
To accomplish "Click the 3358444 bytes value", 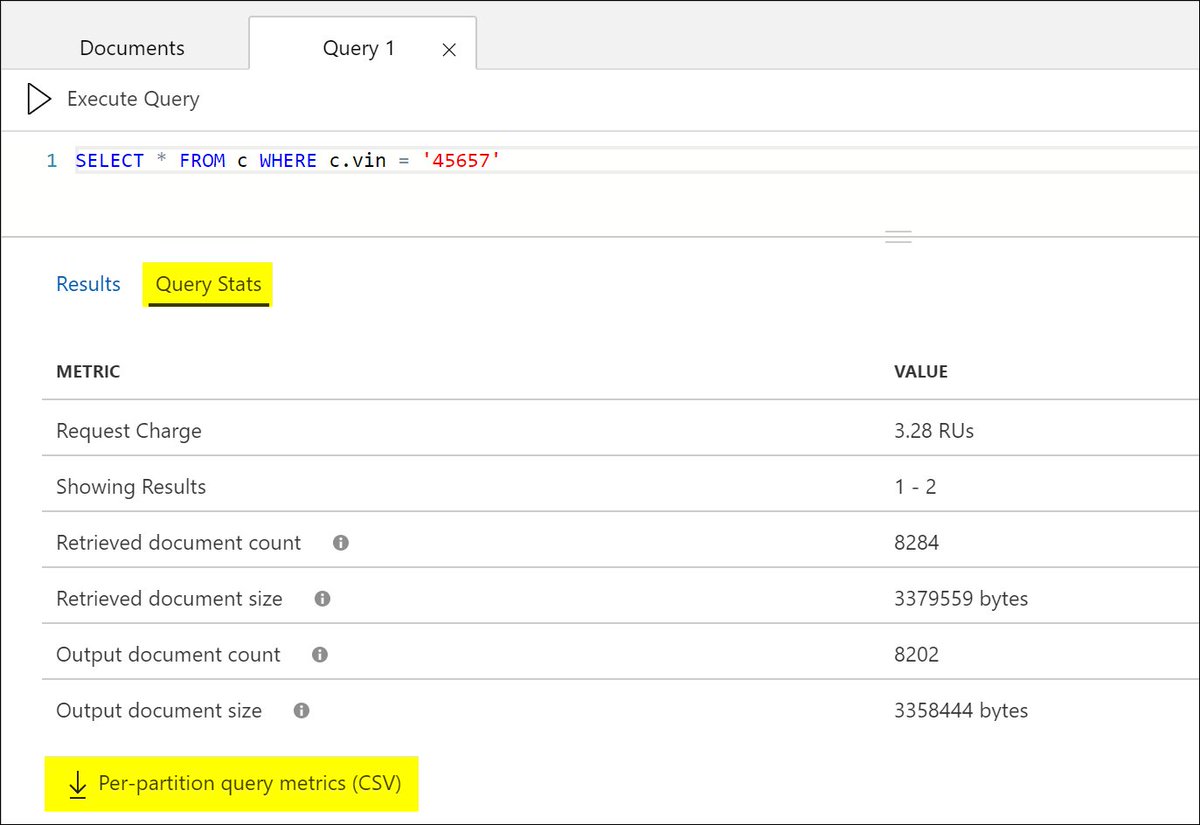I will pos(961,711).
